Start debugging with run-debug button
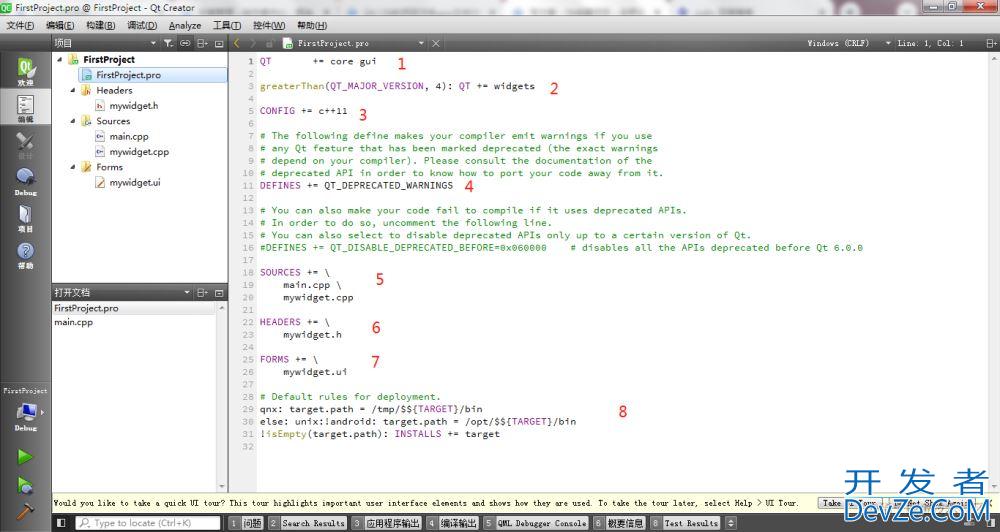Image resolution: width=1000 pixels, height=532 pixels. (x=25, y=485)
